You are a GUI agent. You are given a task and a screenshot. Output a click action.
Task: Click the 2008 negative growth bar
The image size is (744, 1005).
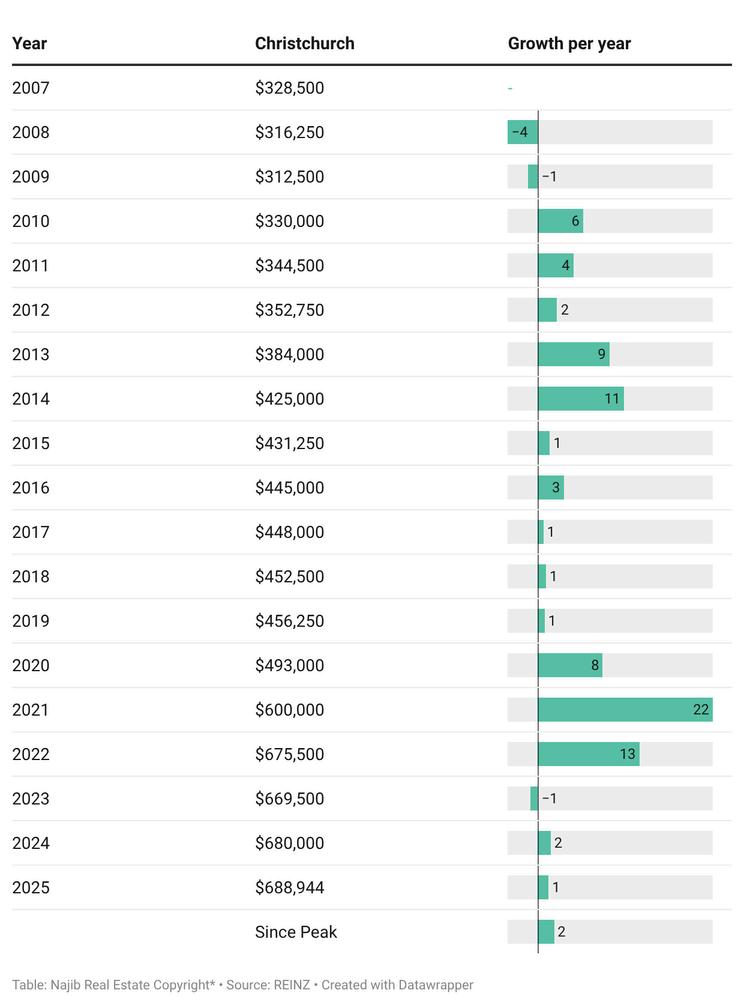pyautogui.click(x=522, y=132)
